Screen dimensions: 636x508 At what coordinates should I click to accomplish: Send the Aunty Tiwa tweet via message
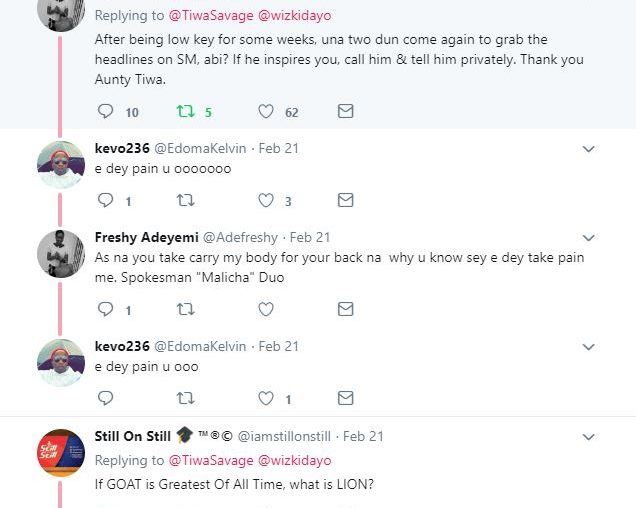345,112
